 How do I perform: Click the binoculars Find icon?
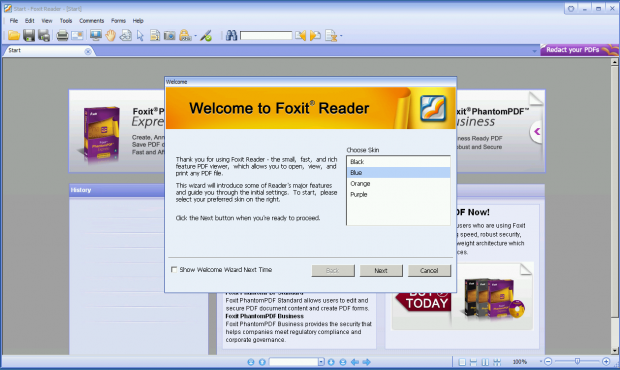pyautogui.click(x=231, y=36)
